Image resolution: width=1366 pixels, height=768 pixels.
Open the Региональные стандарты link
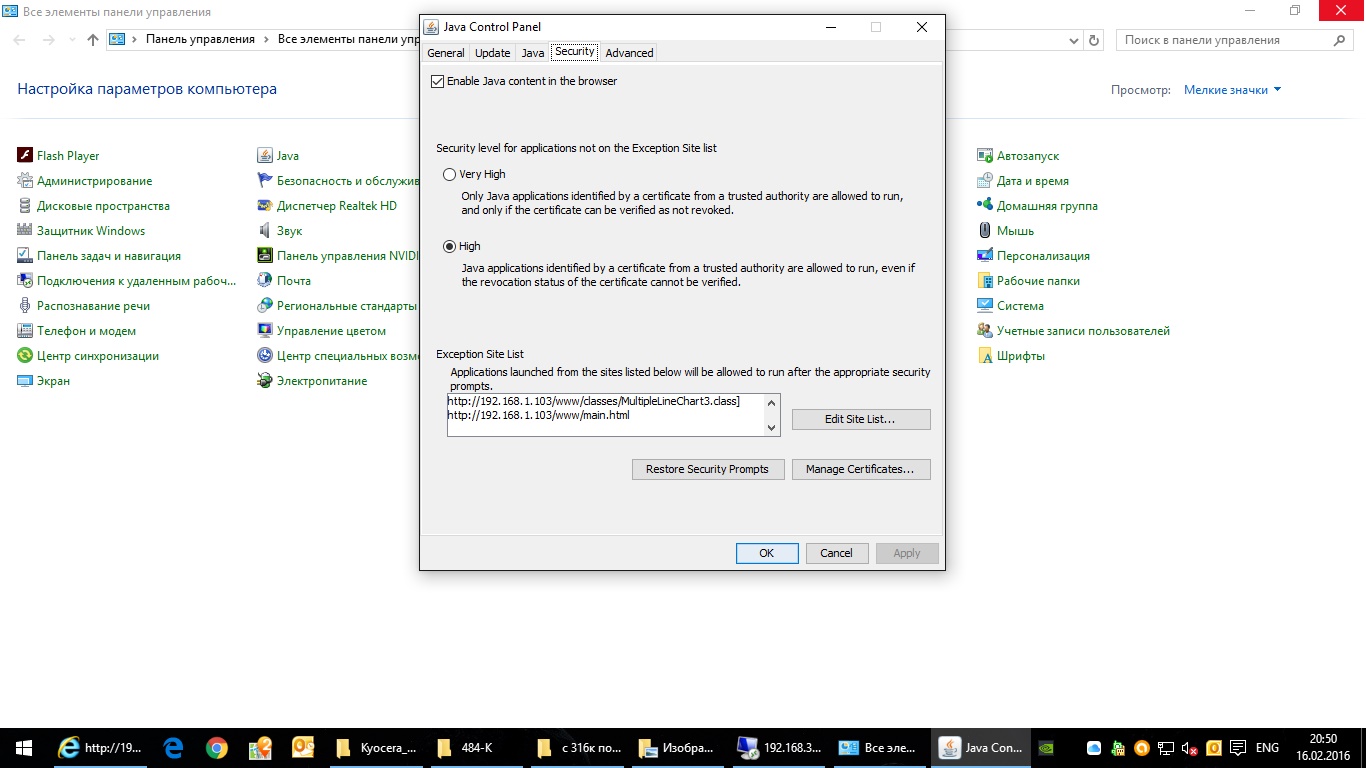(x=347, y=305)
